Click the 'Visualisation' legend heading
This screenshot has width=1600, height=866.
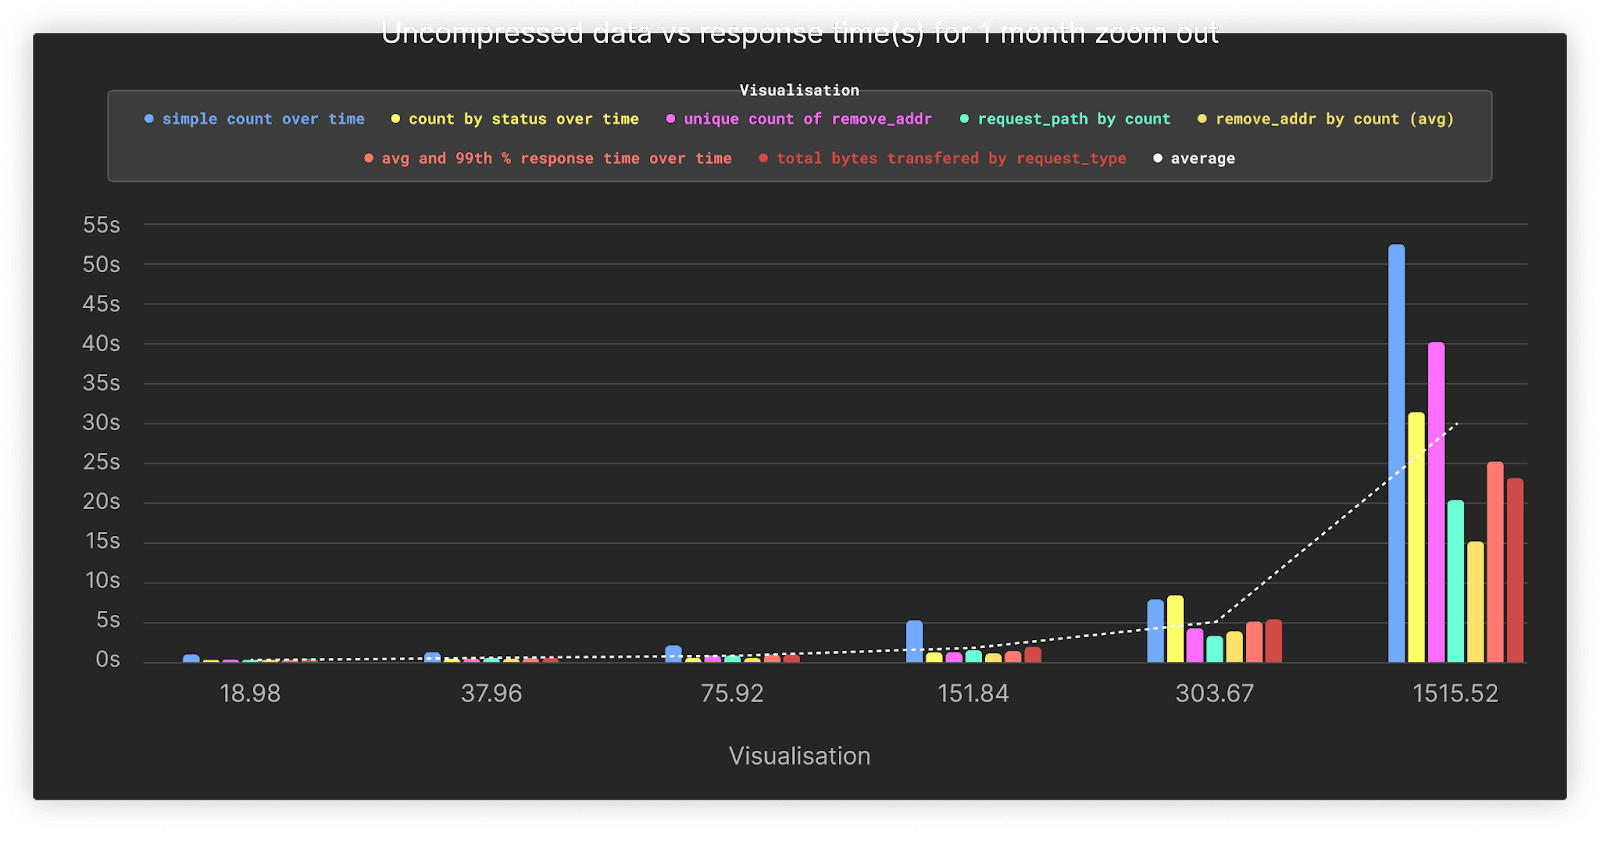pyautogui.click(x=799, y=90)
